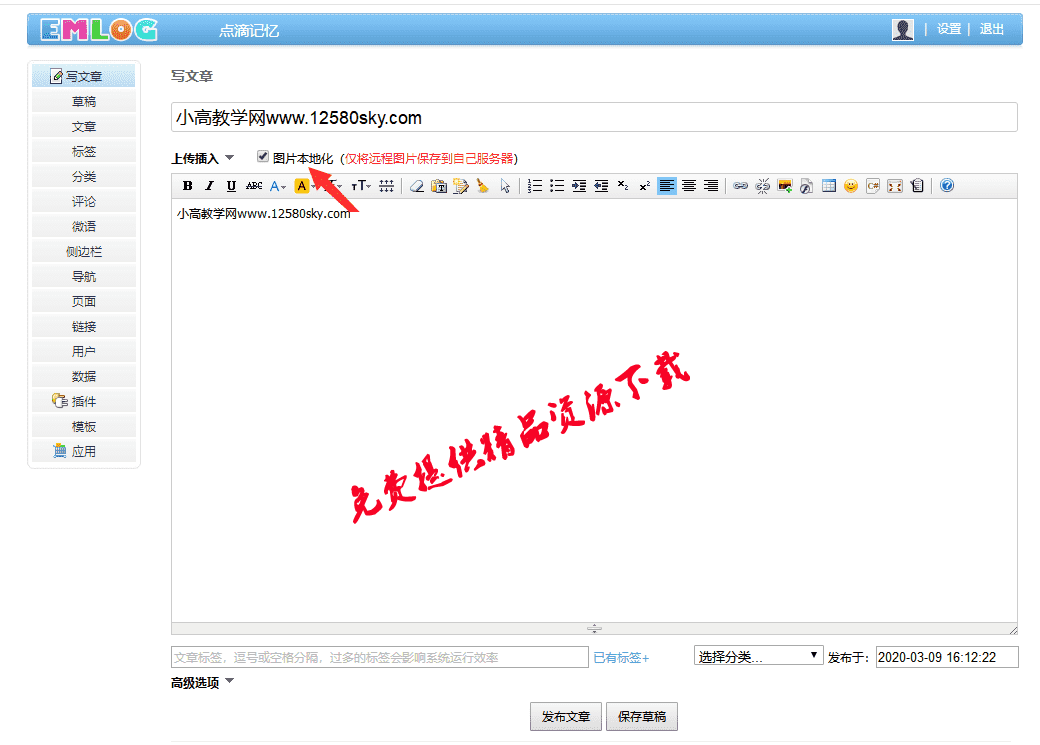
Task: Toggle bold text formatting
Action: (187, 186)
